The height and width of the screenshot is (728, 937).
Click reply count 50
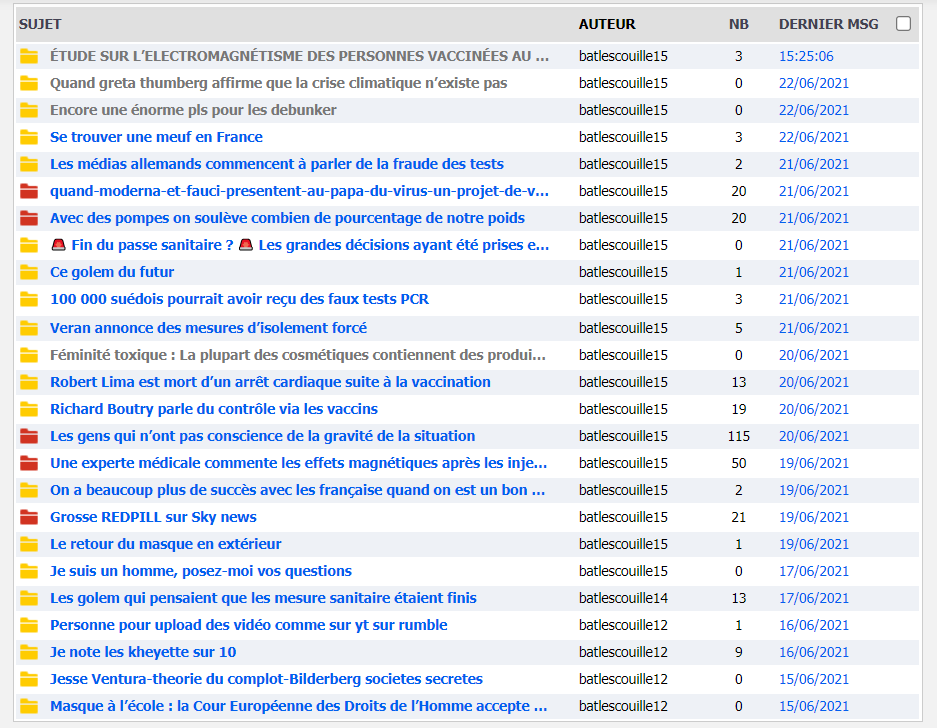[739, 463]
